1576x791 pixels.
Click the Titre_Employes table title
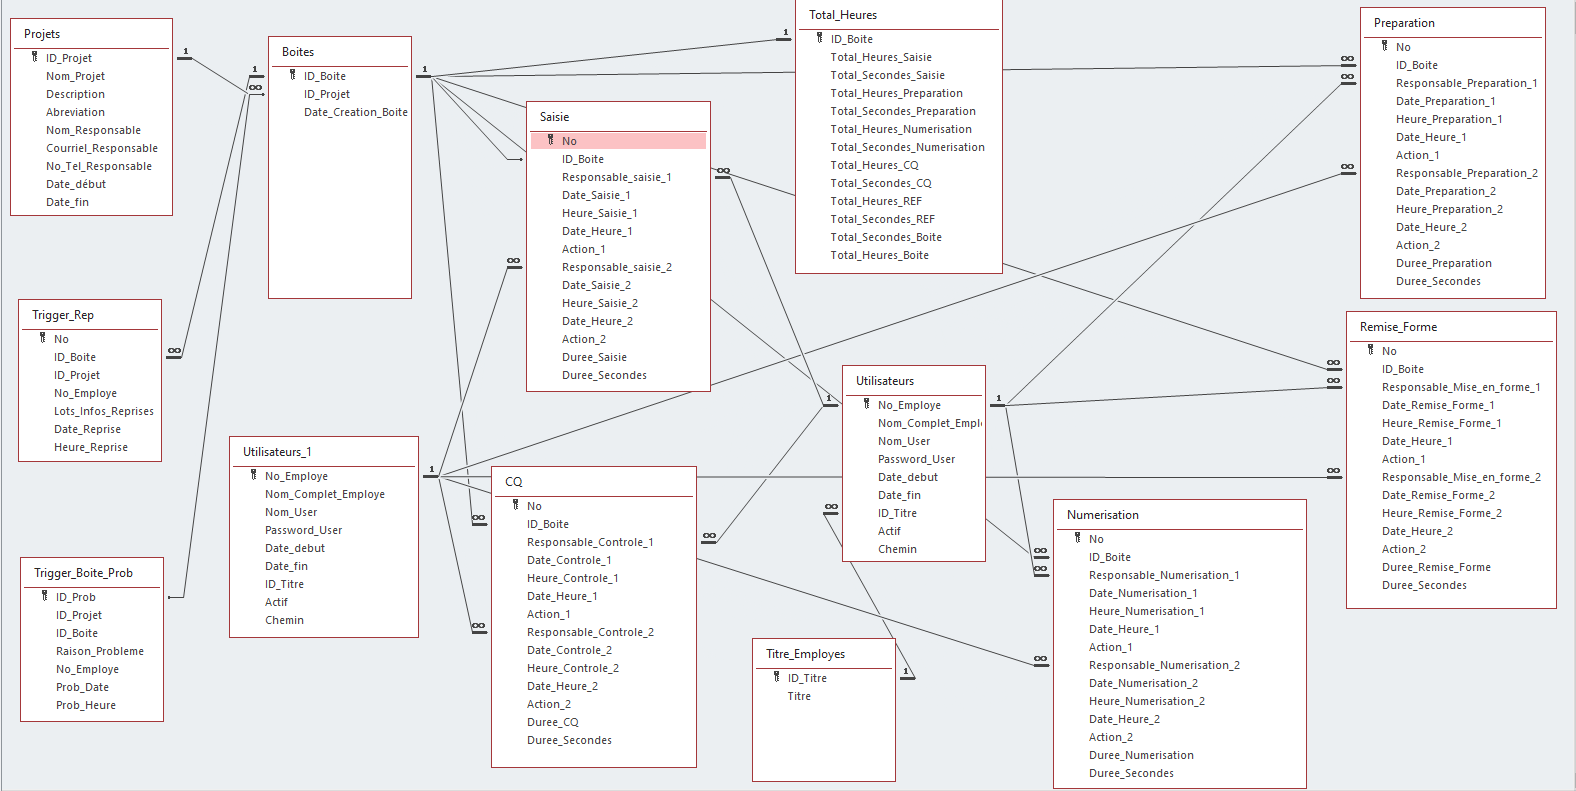[806, 654]
